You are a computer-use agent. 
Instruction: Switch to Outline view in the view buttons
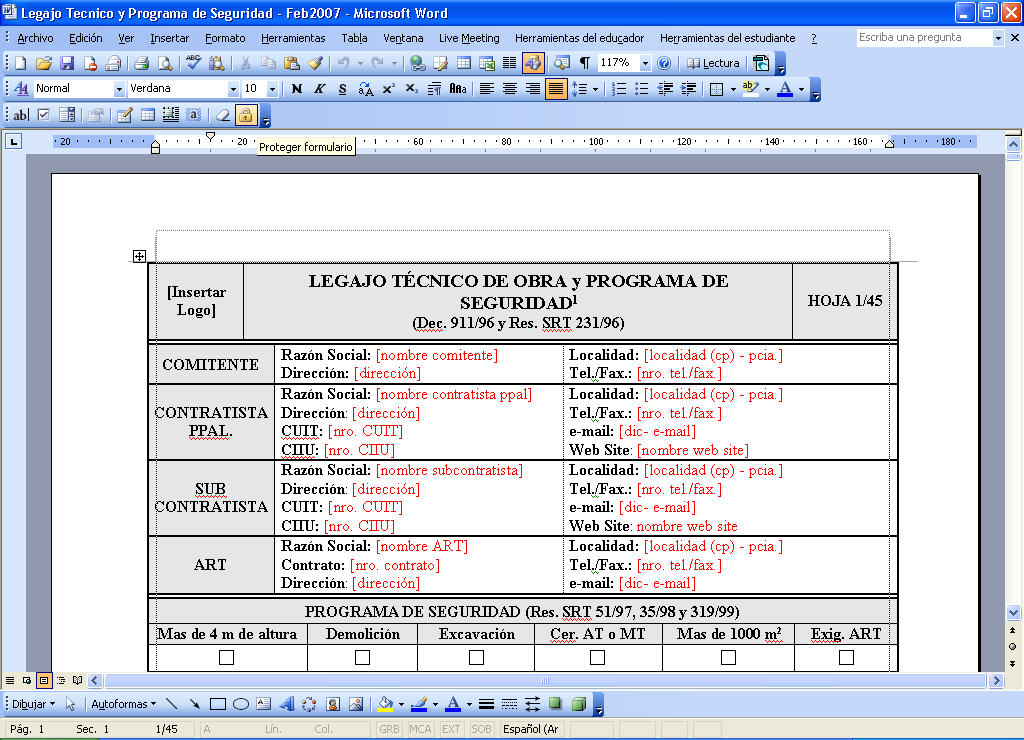click(x=61, y=681)
